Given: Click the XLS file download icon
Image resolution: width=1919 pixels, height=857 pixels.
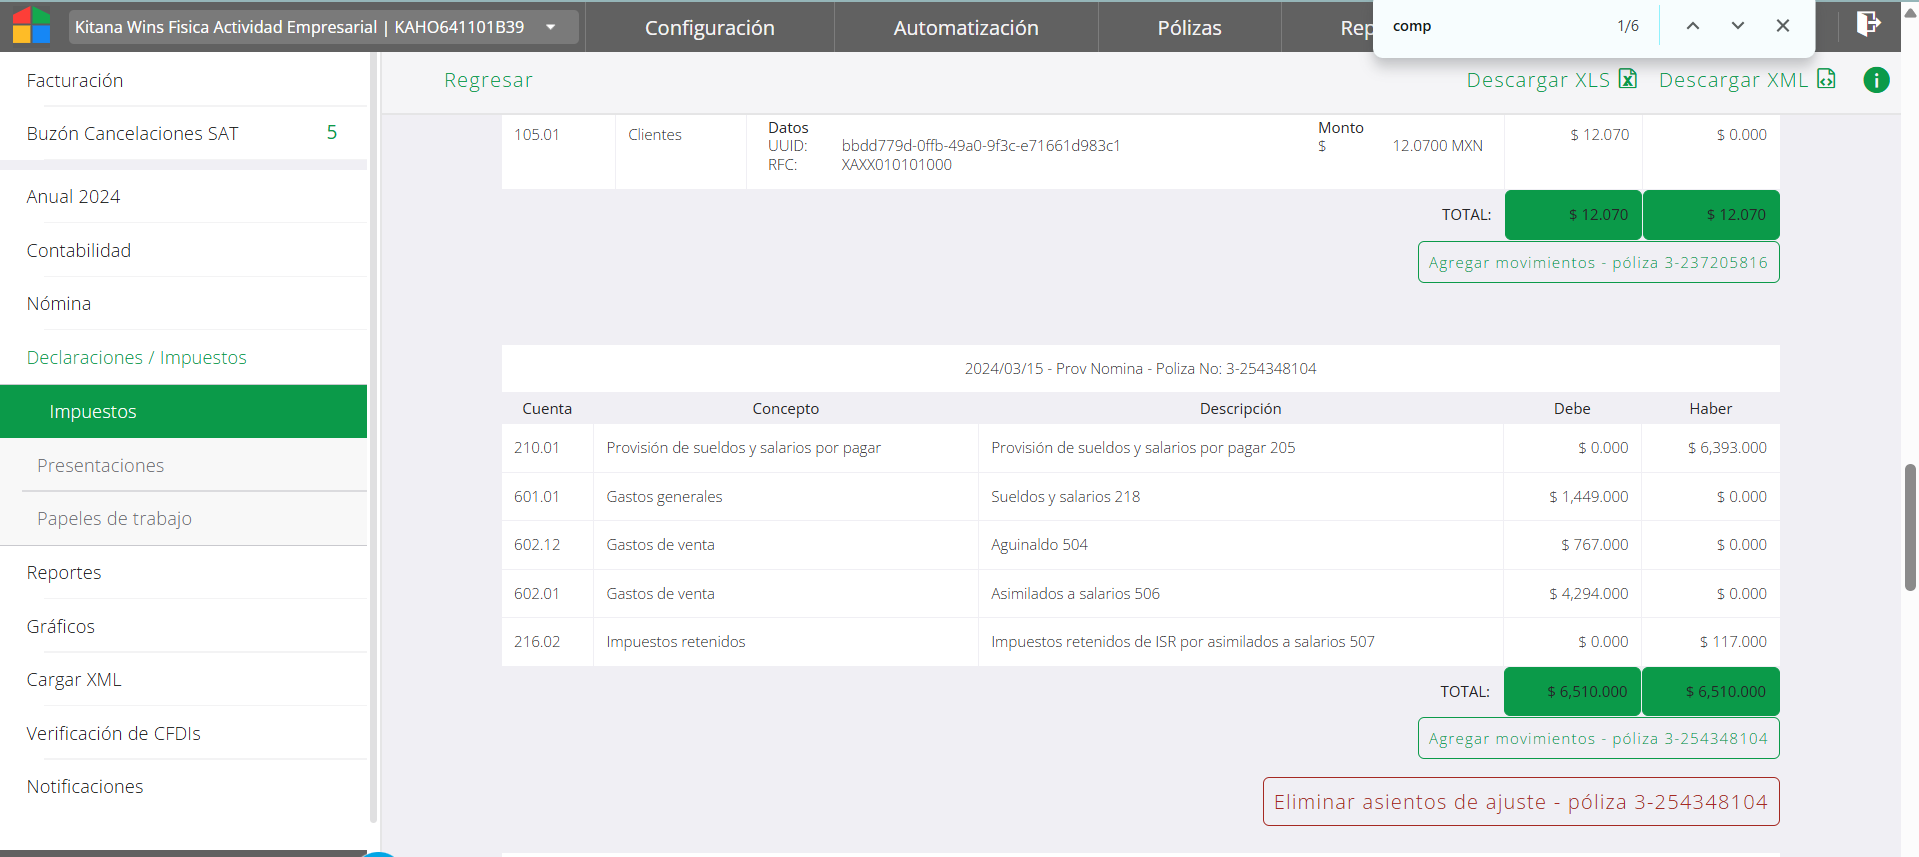Looking at the screenshot, I should click(1628, 79).
